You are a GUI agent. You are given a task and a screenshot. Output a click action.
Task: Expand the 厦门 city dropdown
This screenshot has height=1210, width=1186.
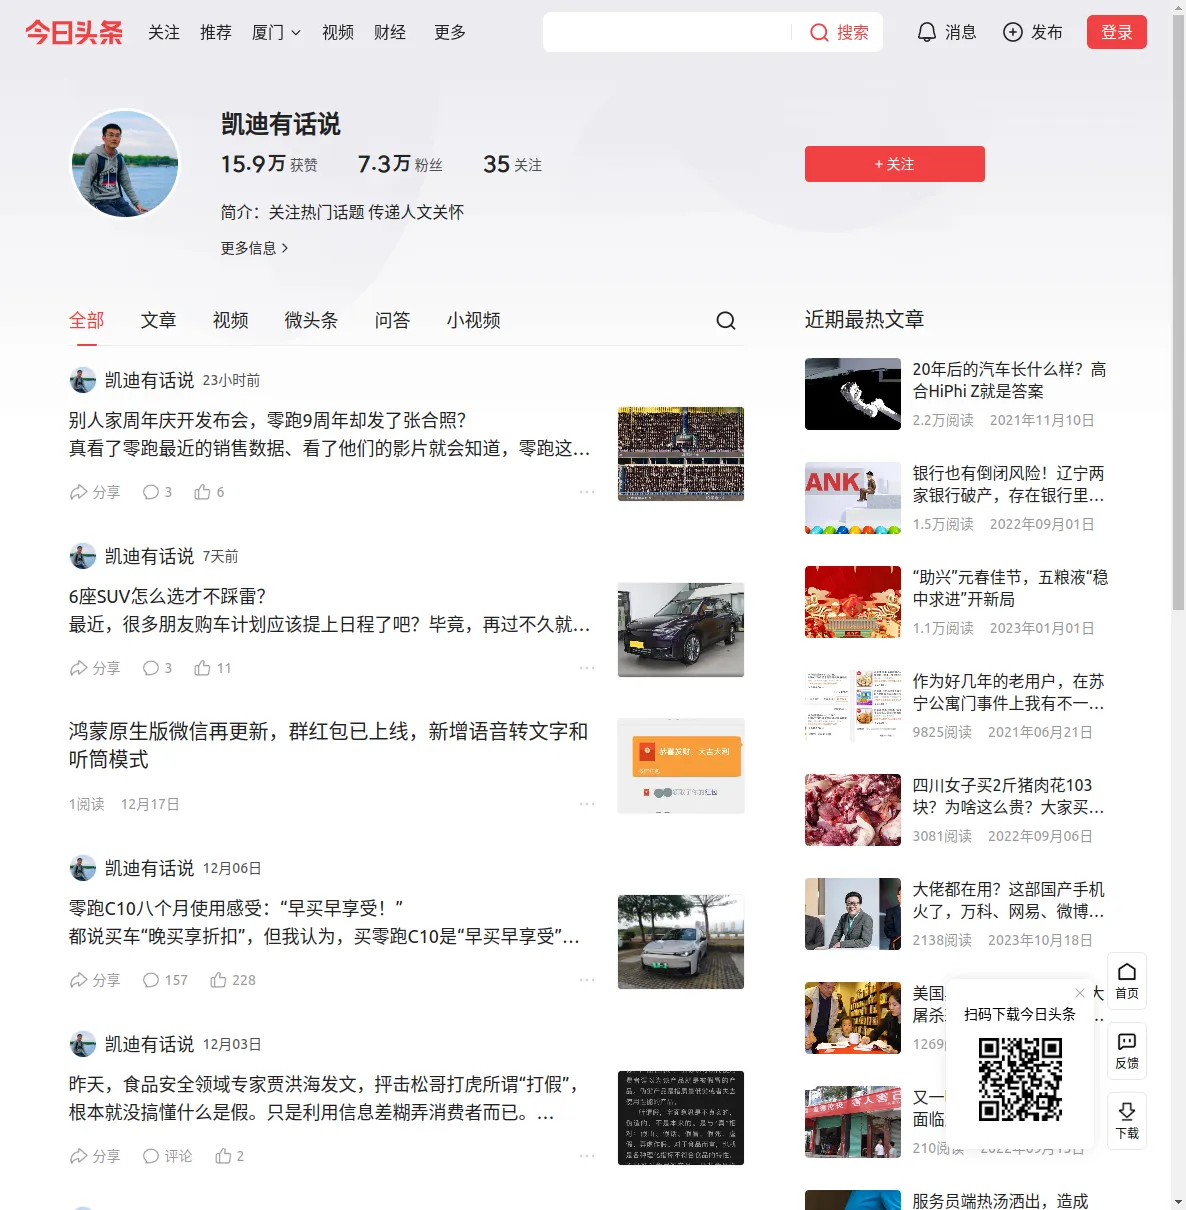coord(276,32)
